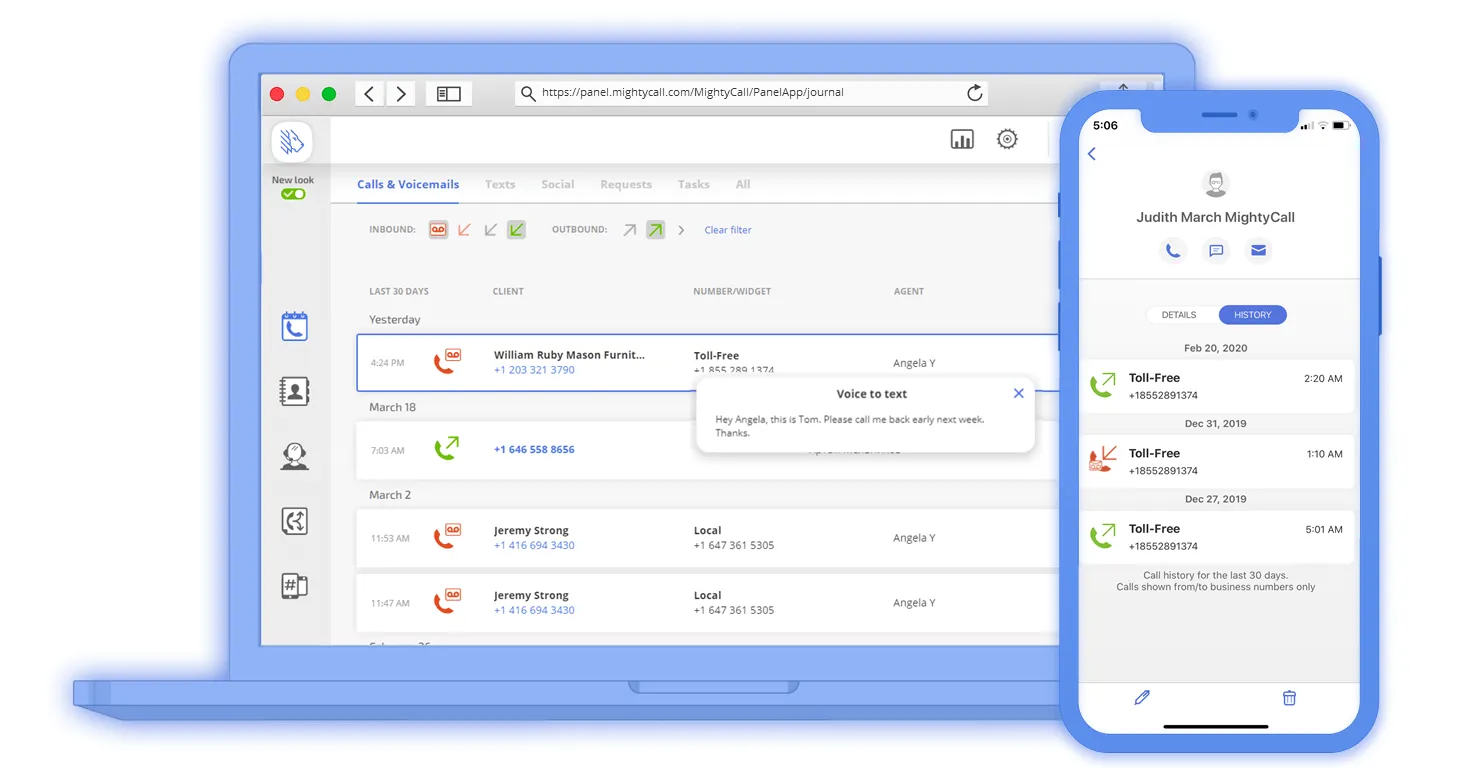Tap the 1:10 AM Toll-Free history entry
The height and width of the screenshot is (768, 1467).
(1216, 461)
